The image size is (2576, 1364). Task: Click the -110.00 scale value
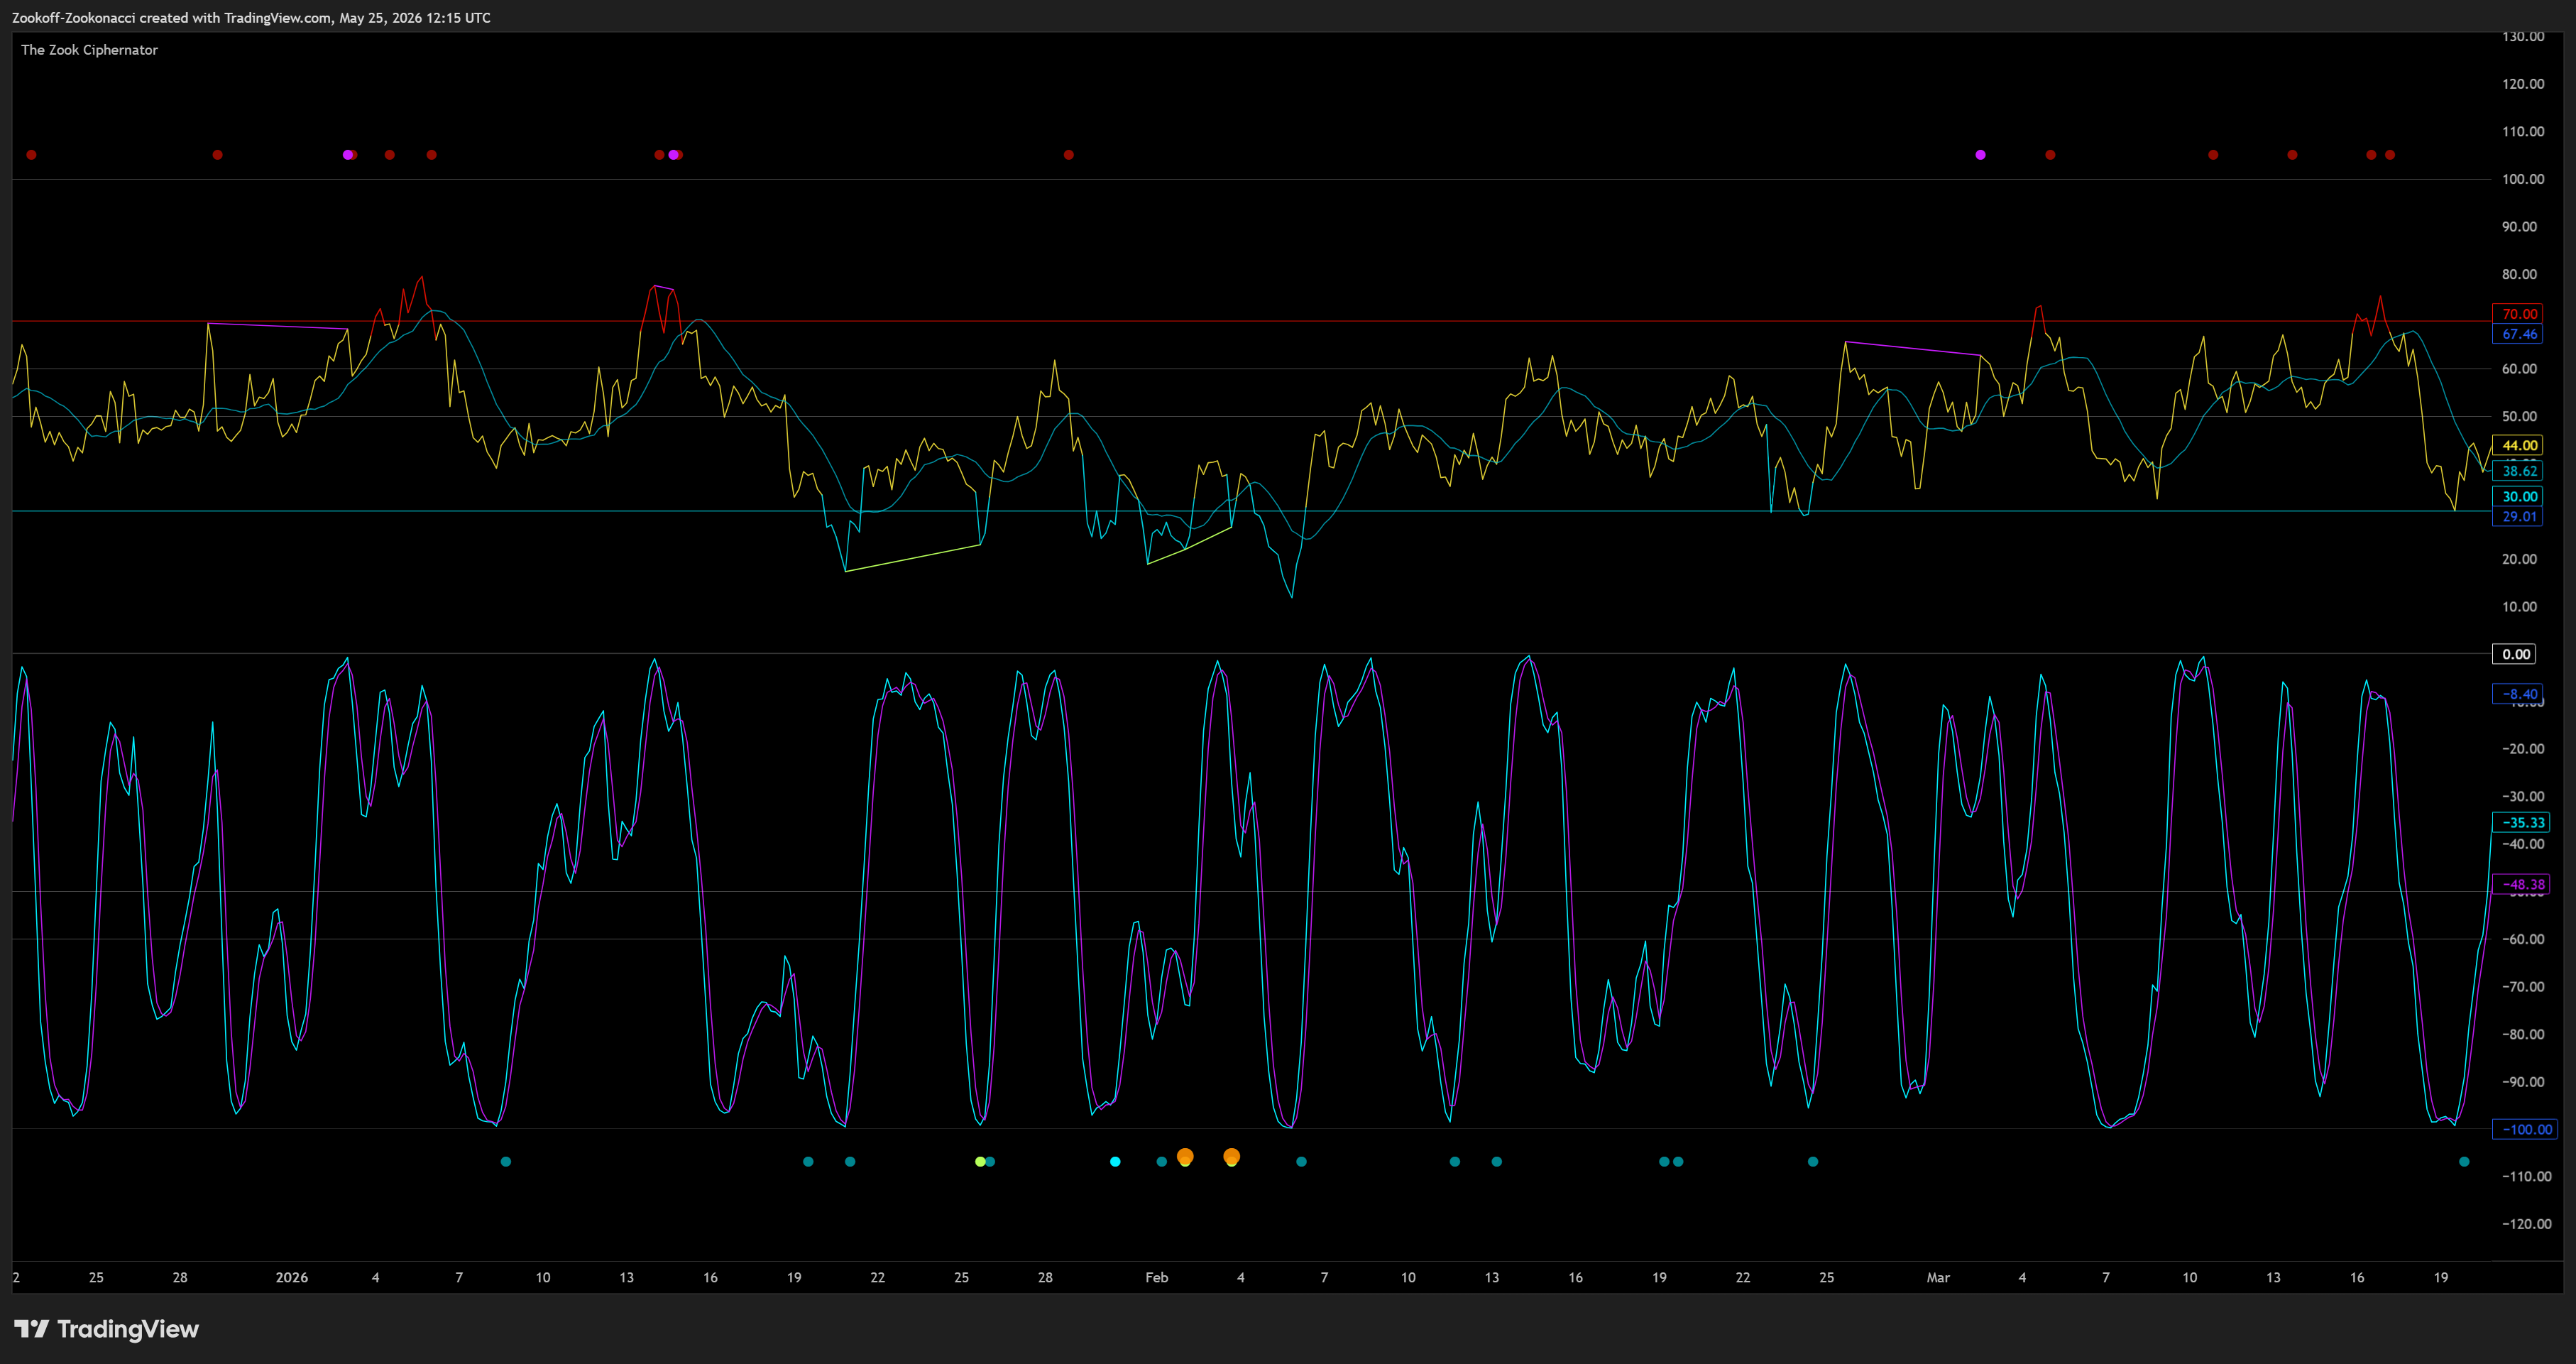tap(2526, 1176)
